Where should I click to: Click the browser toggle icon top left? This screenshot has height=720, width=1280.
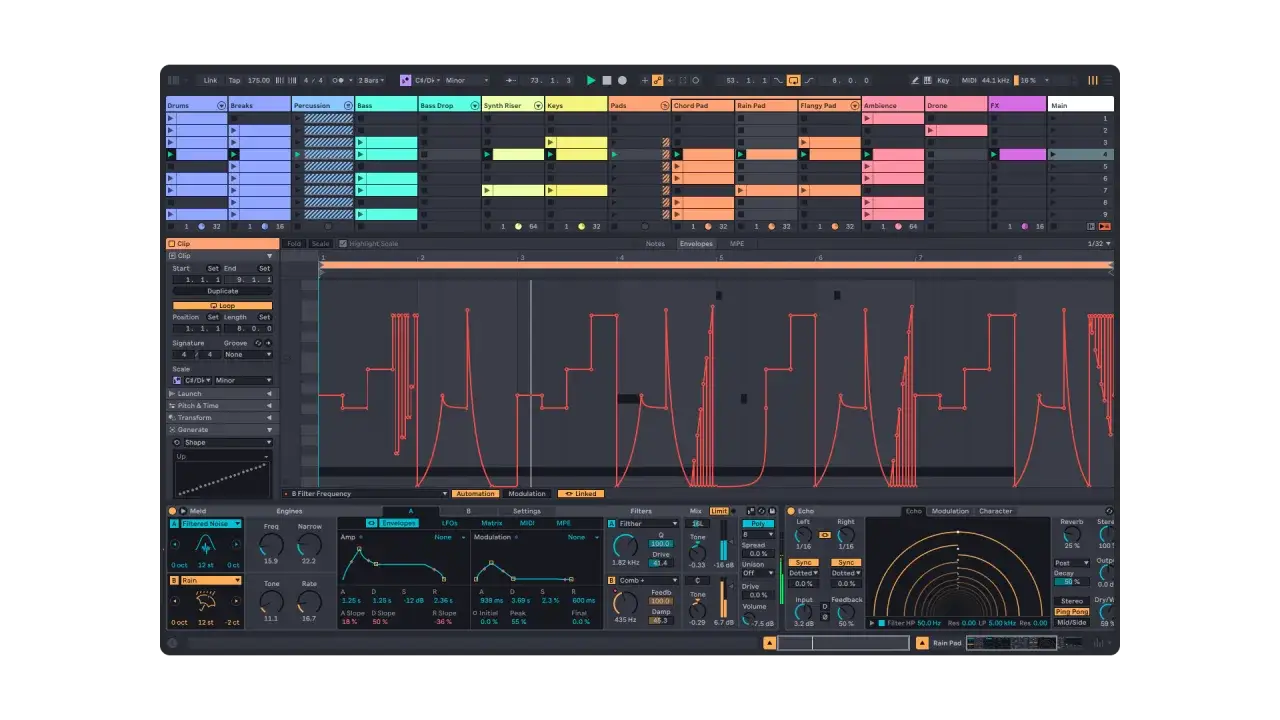click(x=174, y=80)
